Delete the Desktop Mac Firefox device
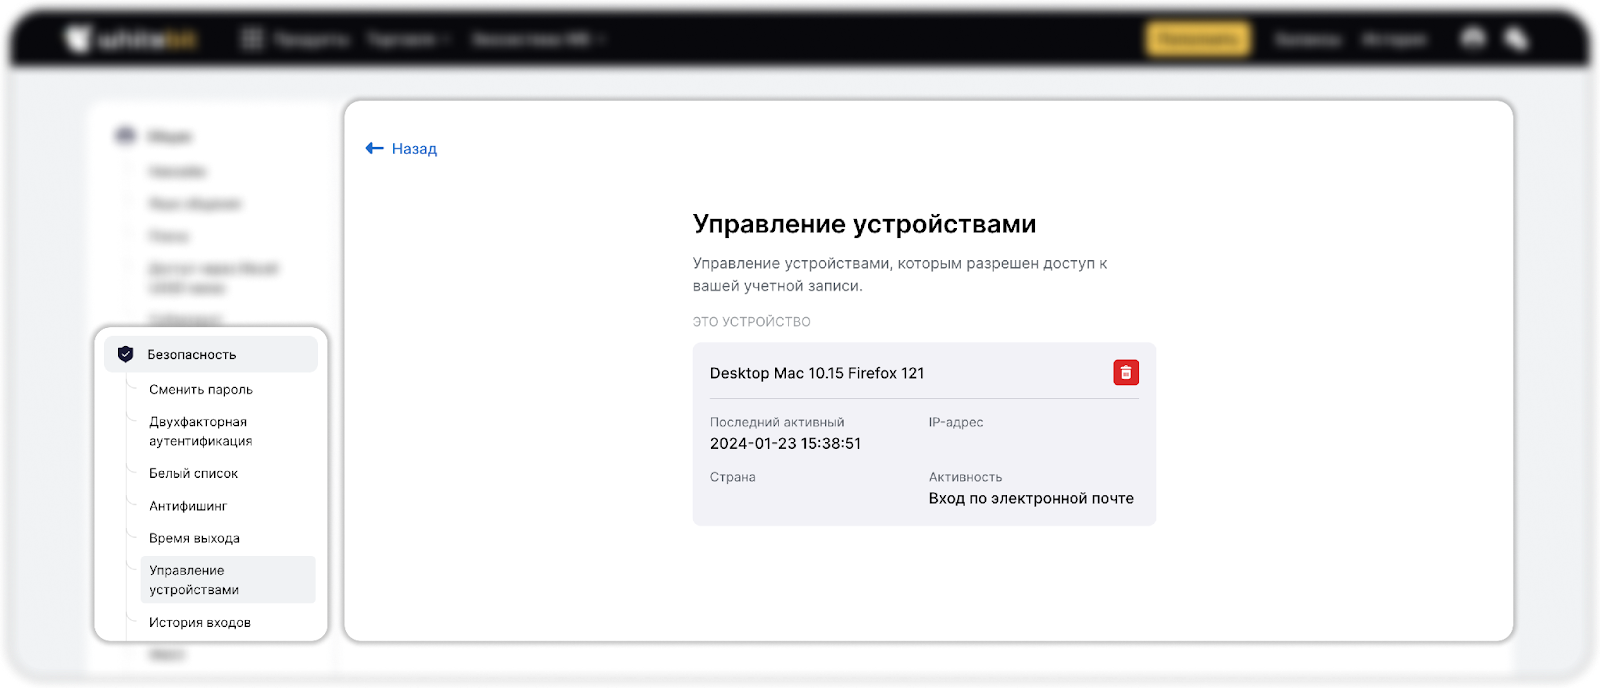Viewport: 1600px width, 688px height. (1126, 373)
